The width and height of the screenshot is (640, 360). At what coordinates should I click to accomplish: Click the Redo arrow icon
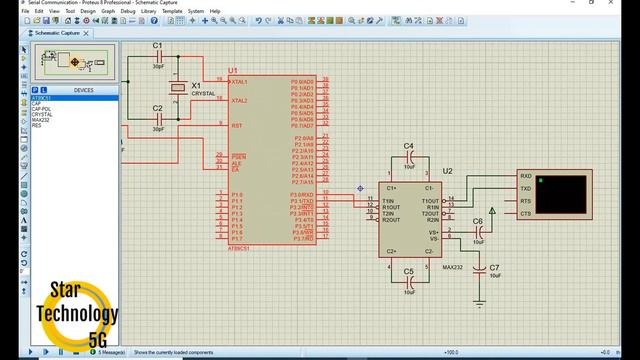pyautogui.click(x=268, y=20)
